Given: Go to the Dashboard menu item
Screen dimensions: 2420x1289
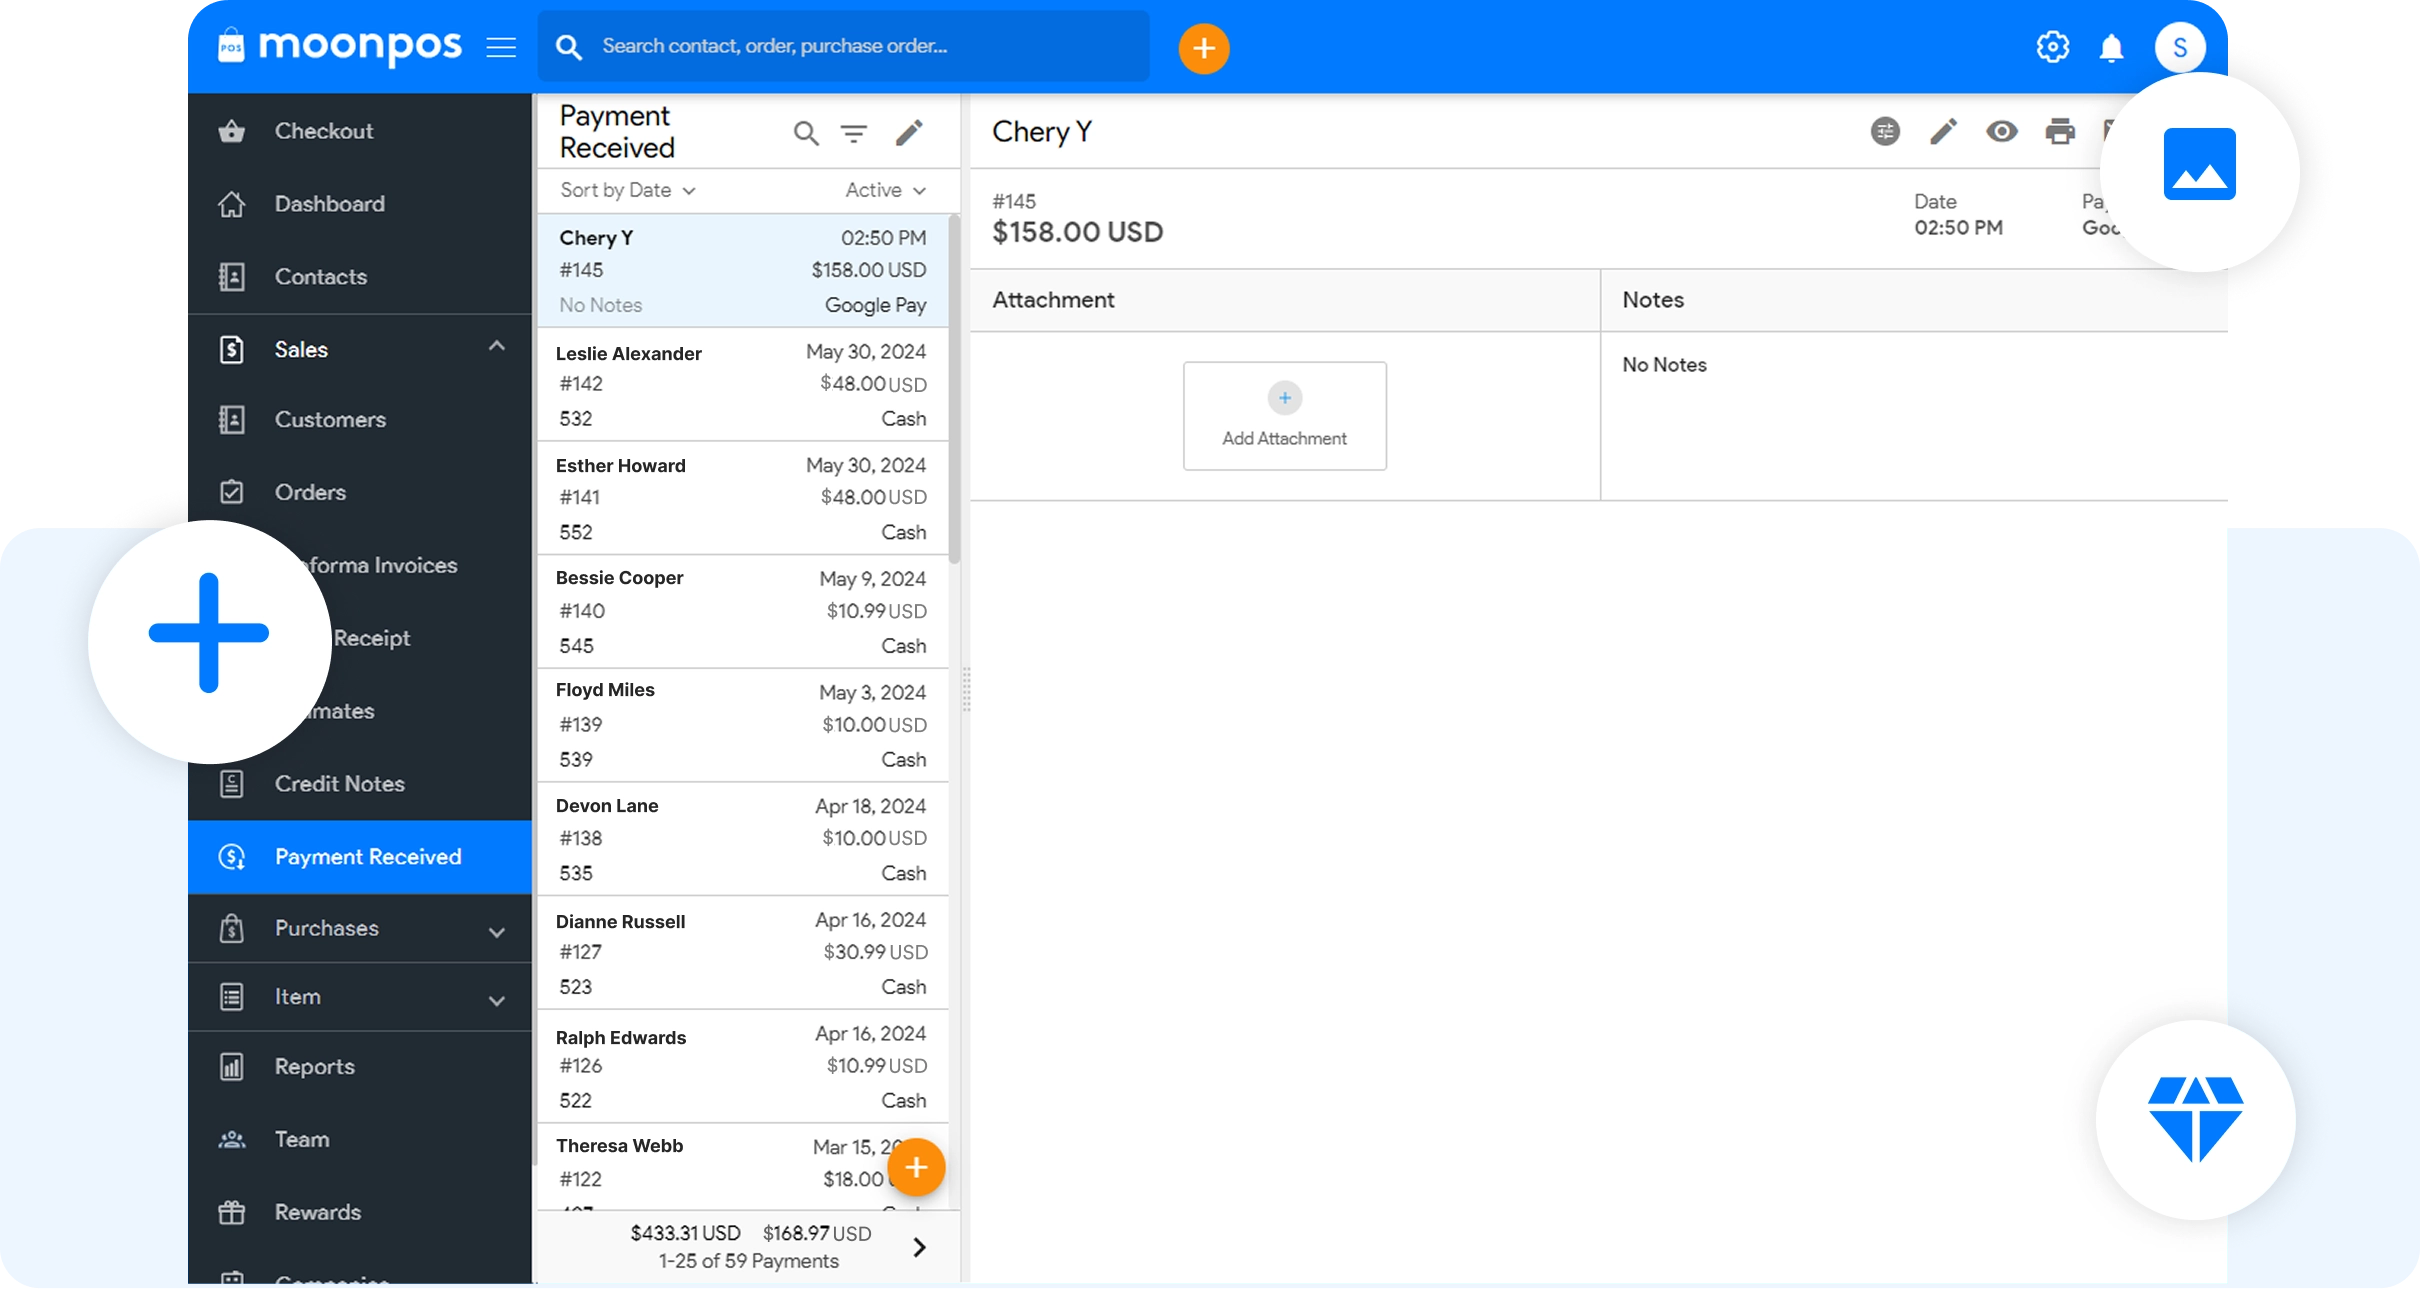Looking at the screenshot, I should click(x=329, y=203).
